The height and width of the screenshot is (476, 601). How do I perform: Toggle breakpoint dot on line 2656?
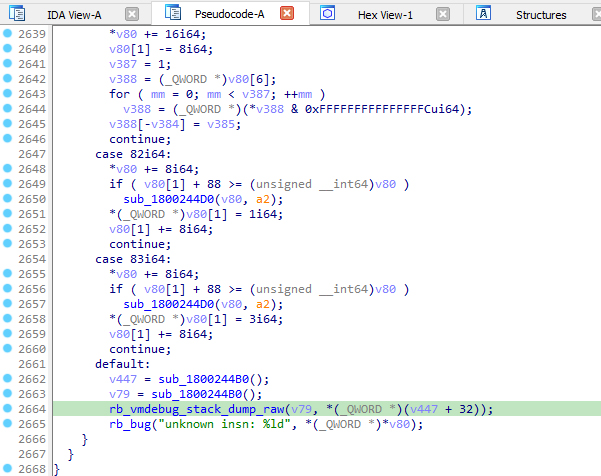point(7,288)
